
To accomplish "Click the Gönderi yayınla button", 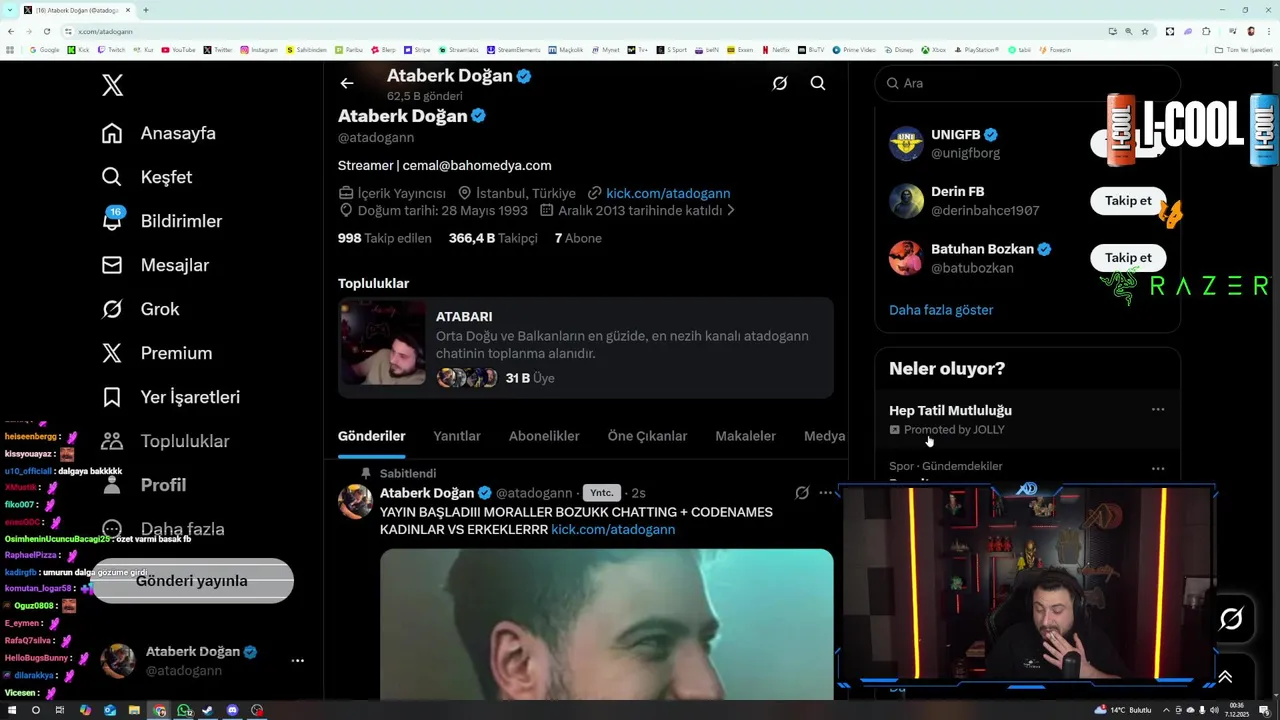I will (192, 581).
